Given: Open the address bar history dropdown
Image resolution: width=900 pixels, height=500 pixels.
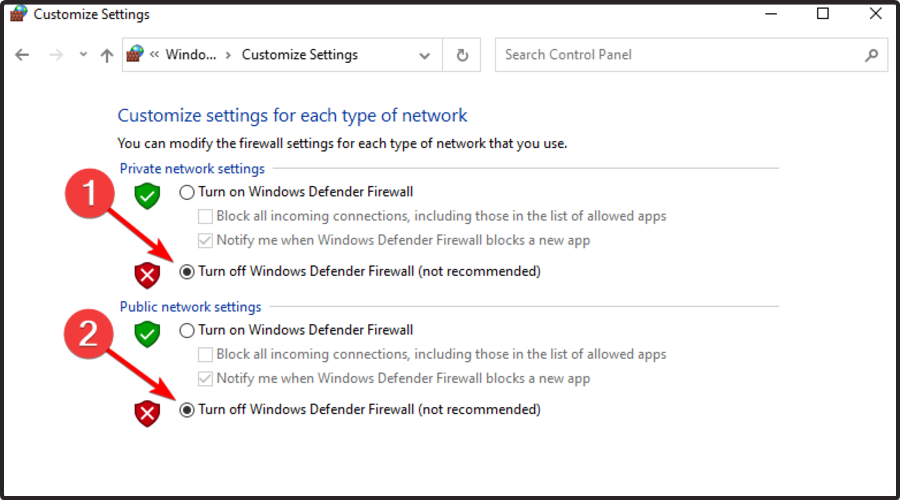Looking at the screenshot, I should point(426,55).
